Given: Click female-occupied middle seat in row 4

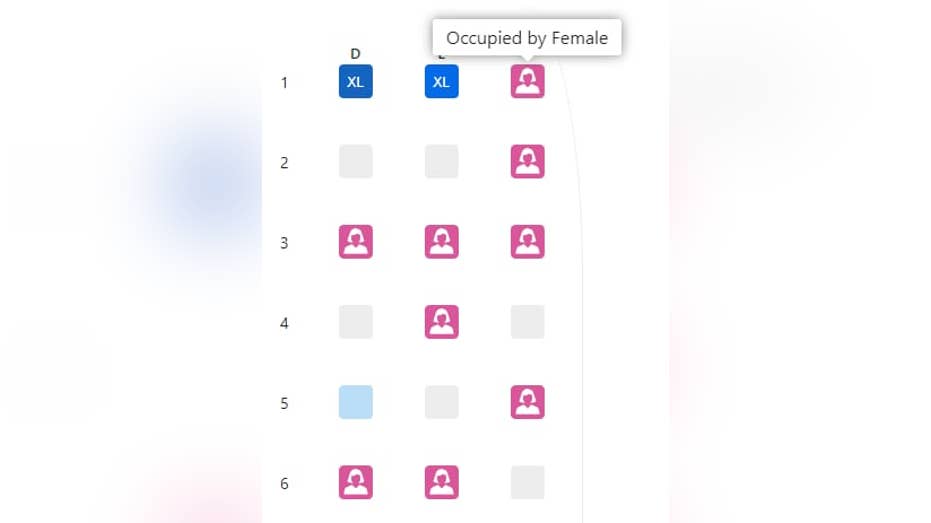Looking at the screenshot, I should coord(441,322).
